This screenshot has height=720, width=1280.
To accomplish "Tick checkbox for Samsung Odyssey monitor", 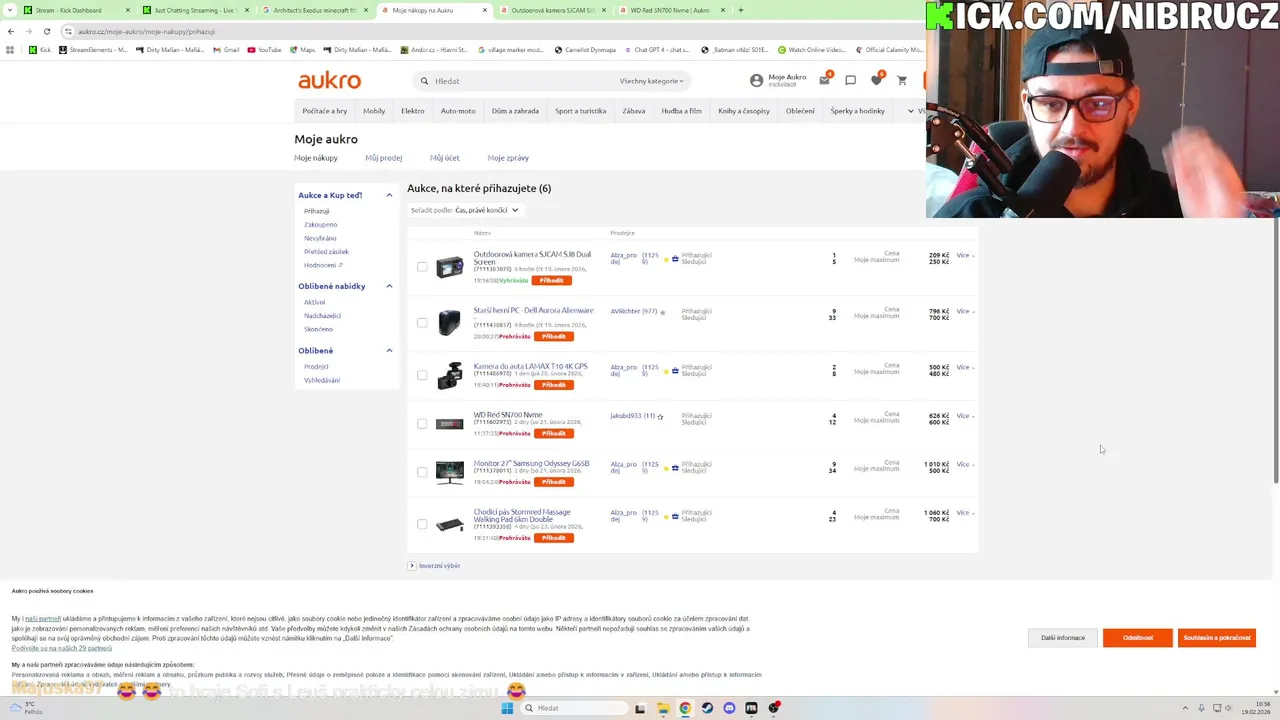I will coord(422,472).
